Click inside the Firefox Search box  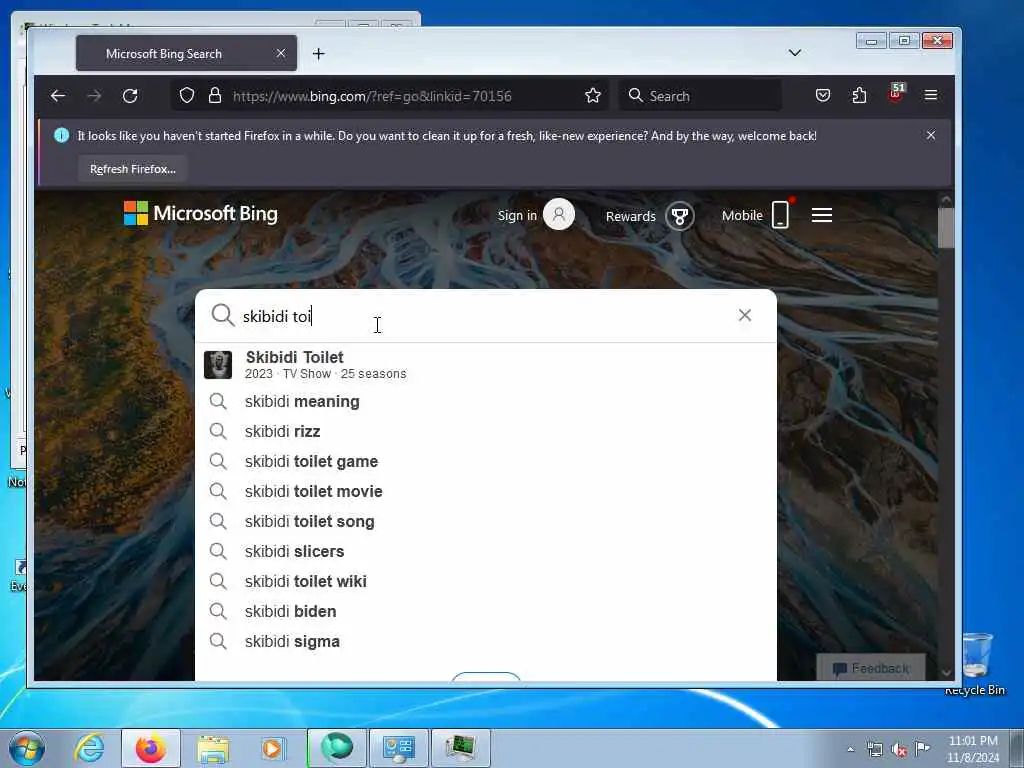point(700,96)
